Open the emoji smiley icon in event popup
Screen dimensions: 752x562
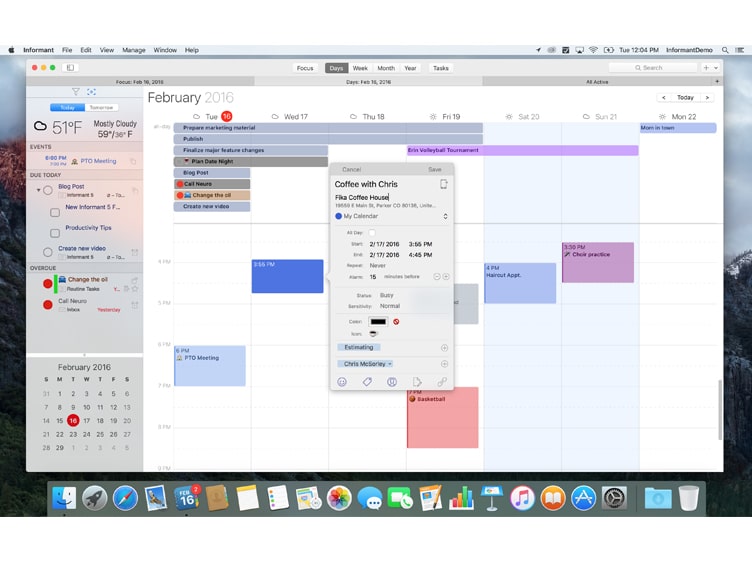point(342,382)
